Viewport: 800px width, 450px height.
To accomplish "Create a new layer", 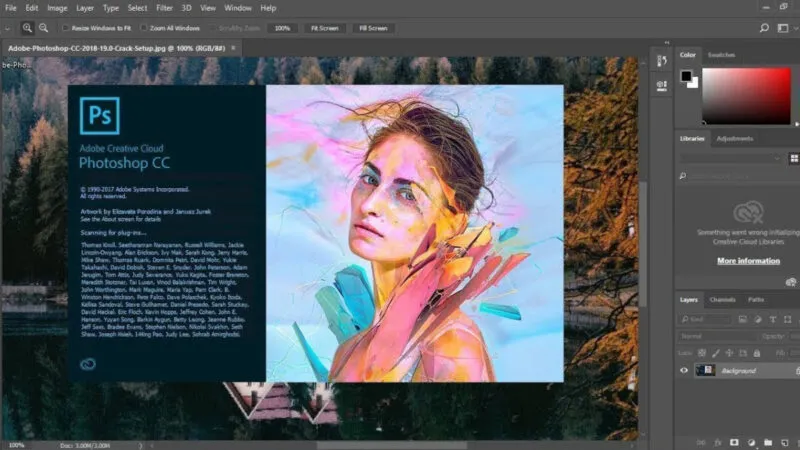I will 785,442.
